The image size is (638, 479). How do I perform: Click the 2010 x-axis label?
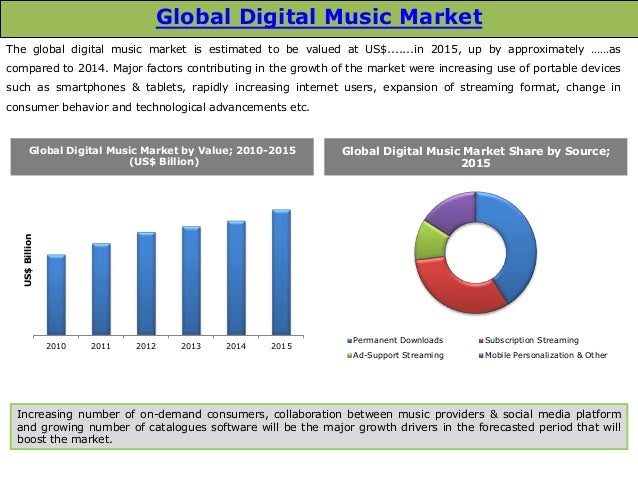coord(56,346)
